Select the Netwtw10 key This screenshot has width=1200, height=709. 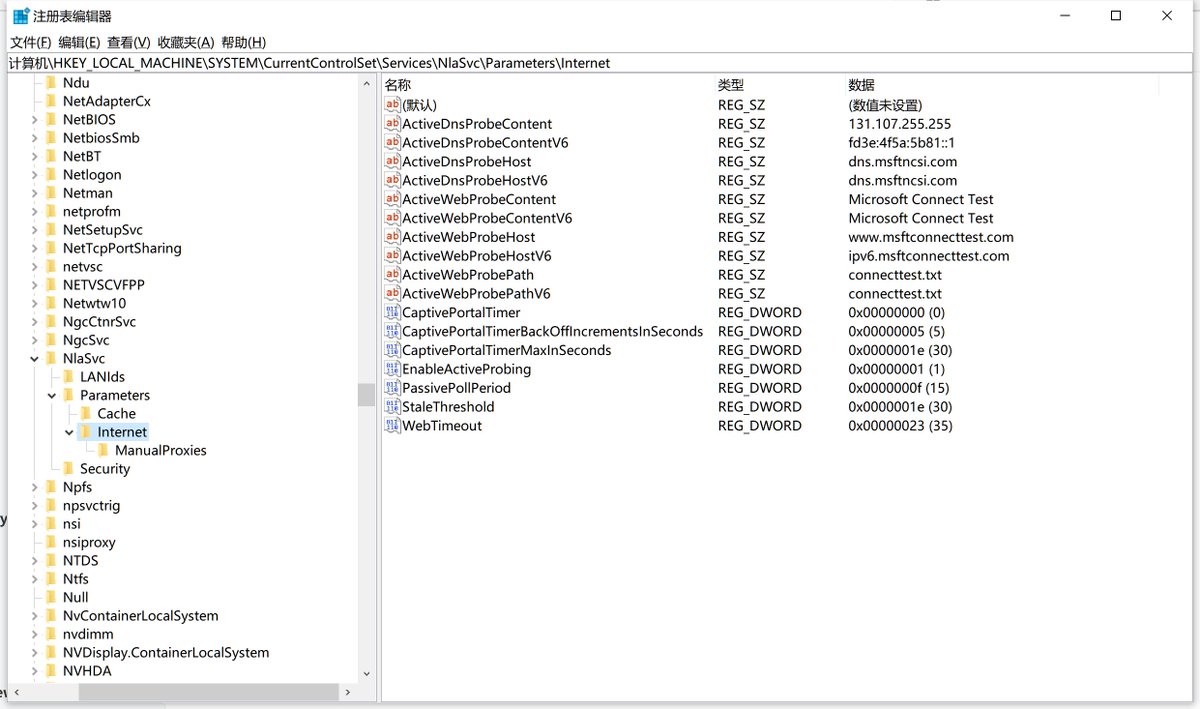pos(94,303)
